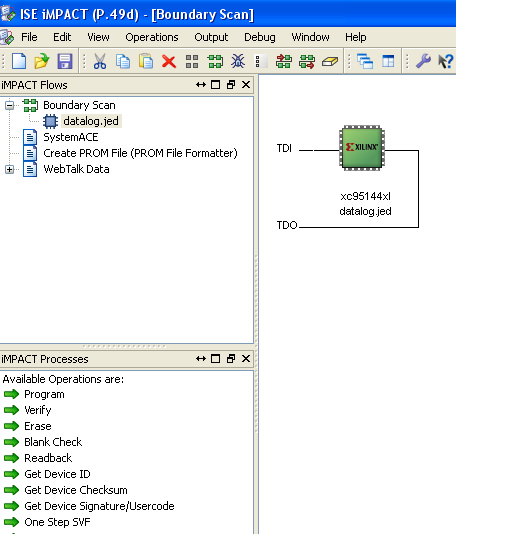This screenshot has height=534, width=512.
Task: Click the What's This help arrow icon
Action: pyautogui.click(x=446, y=62)
